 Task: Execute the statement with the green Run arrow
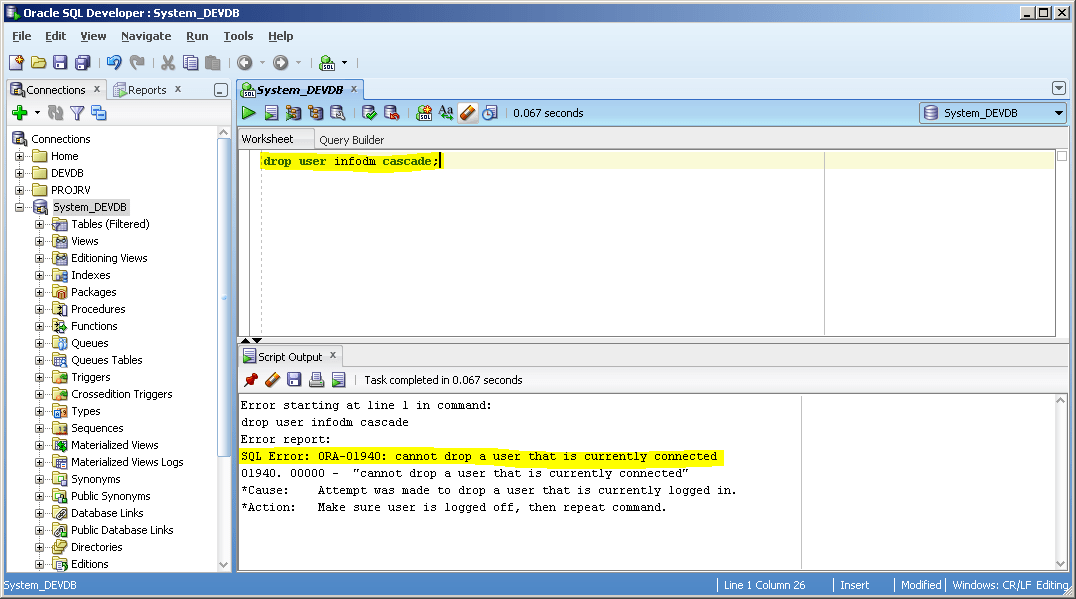[248, 112]
